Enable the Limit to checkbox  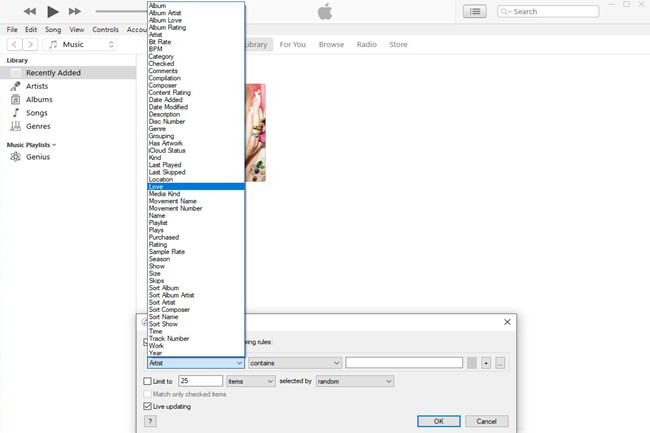[148, 381]
